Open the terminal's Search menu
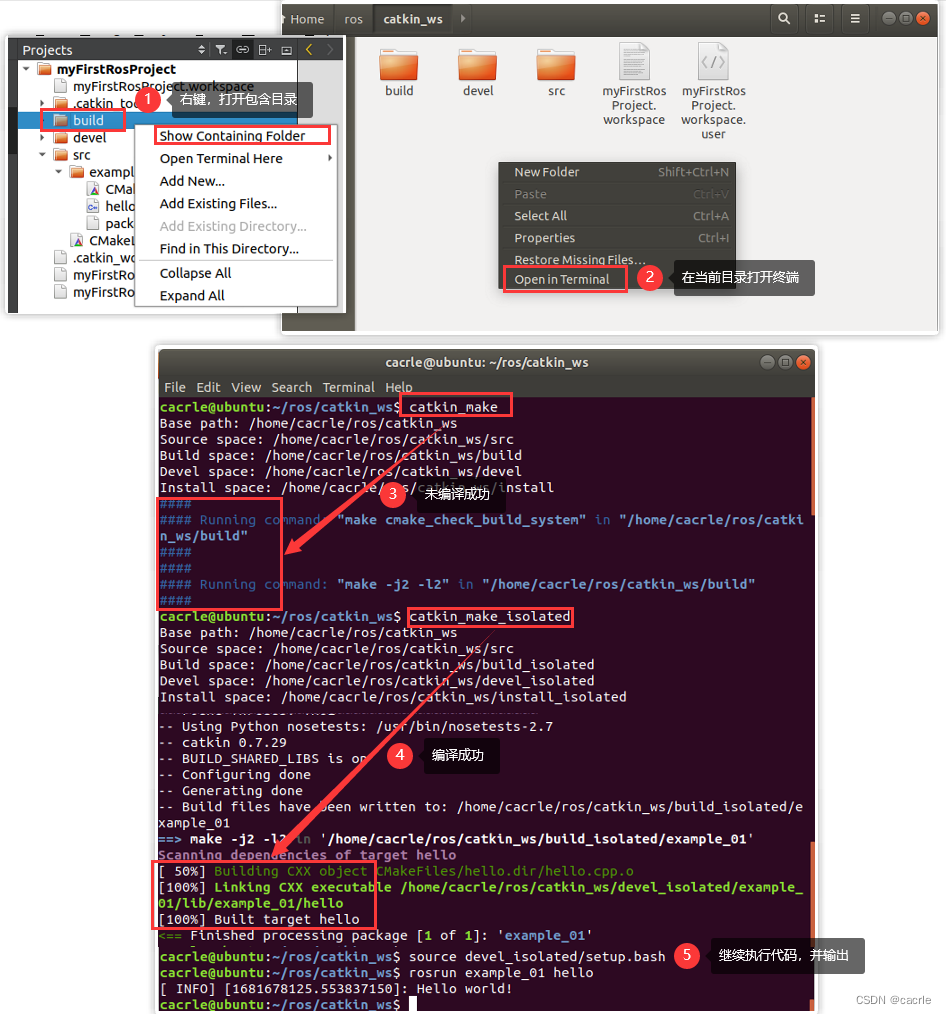Screen dimensions: 946x1014 [x=291, y=388]
